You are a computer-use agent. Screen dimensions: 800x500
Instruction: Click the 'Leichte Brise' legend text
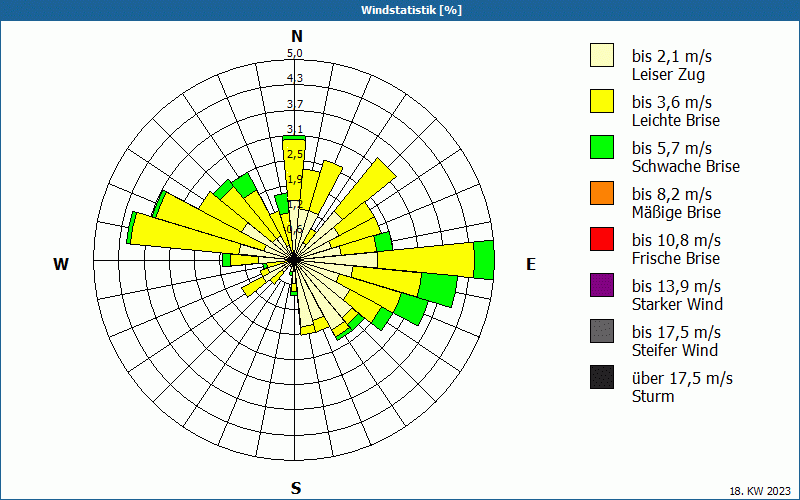point(676,120)
